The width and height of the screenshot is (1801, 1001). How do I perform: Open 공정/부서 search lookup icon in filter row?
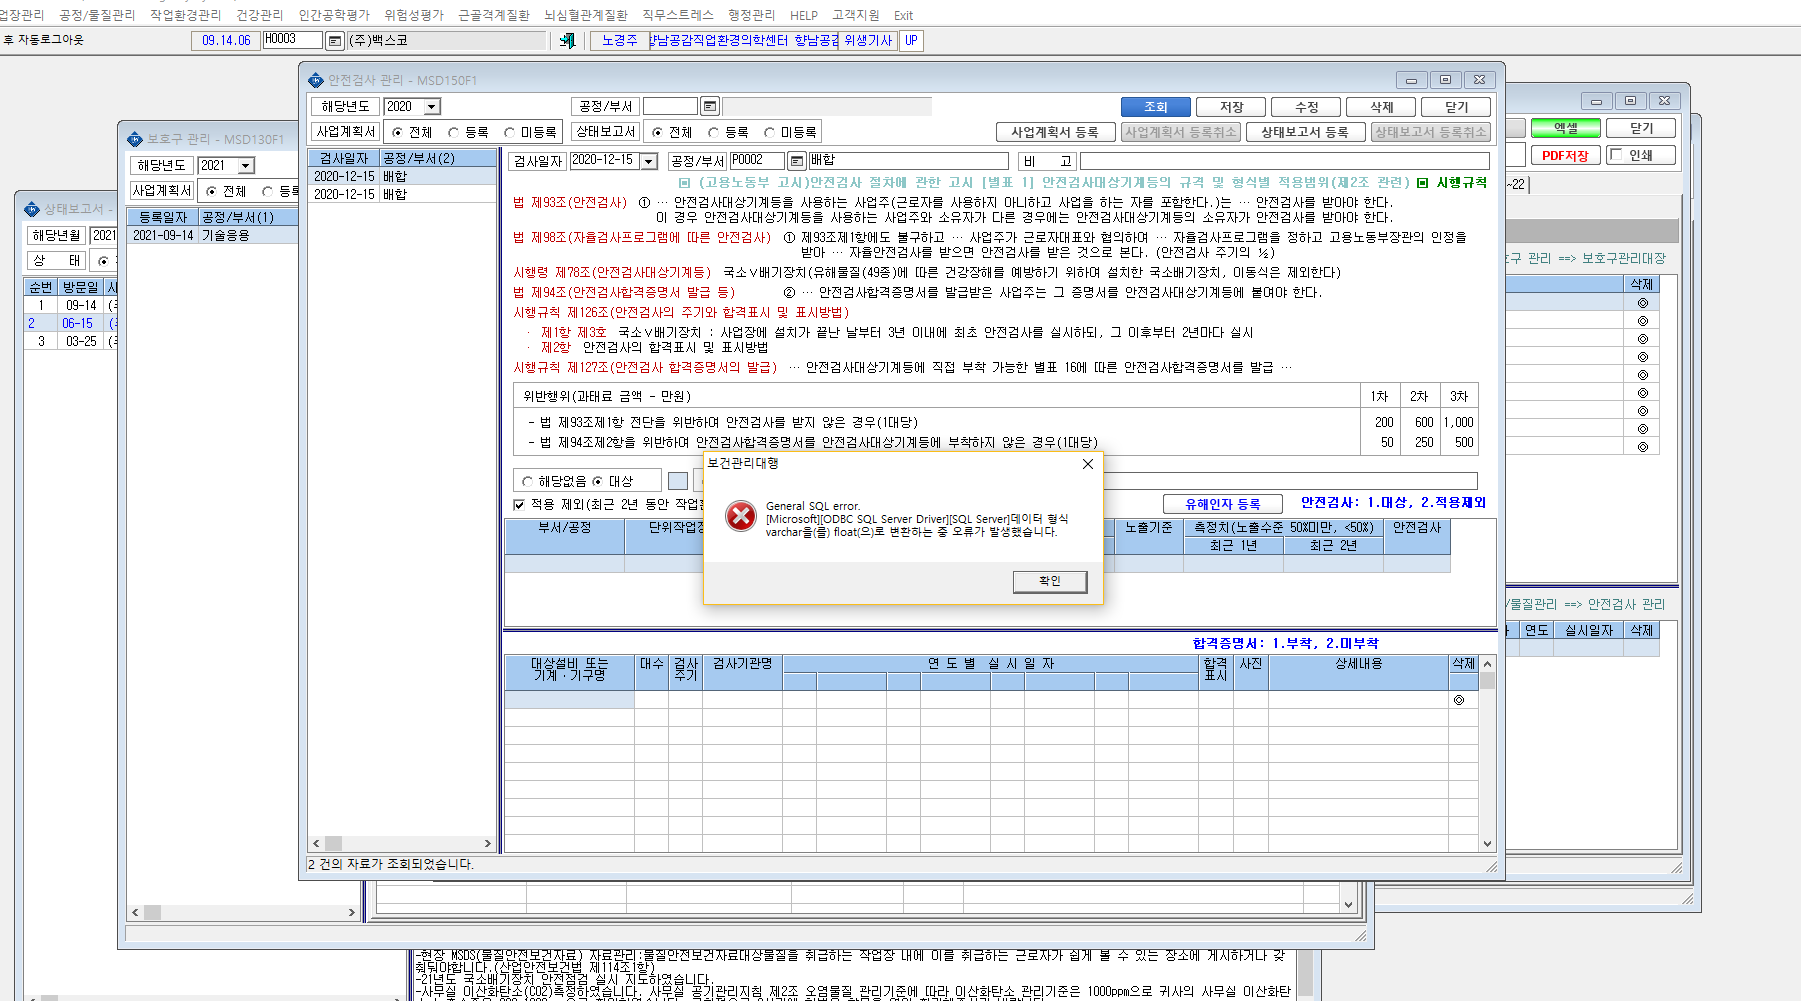point(710,106)
